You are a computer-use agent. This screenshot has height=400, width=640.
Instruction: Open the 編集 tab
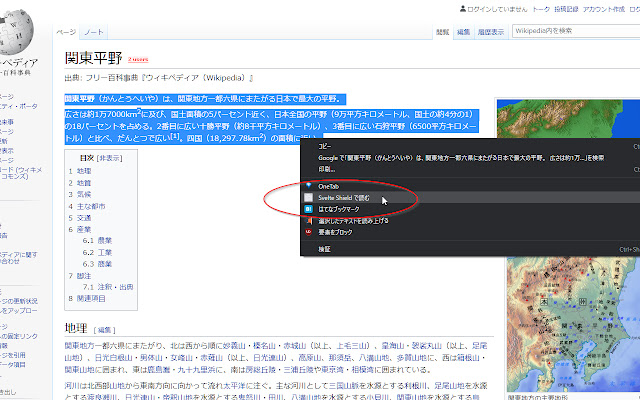click(463, 32)
